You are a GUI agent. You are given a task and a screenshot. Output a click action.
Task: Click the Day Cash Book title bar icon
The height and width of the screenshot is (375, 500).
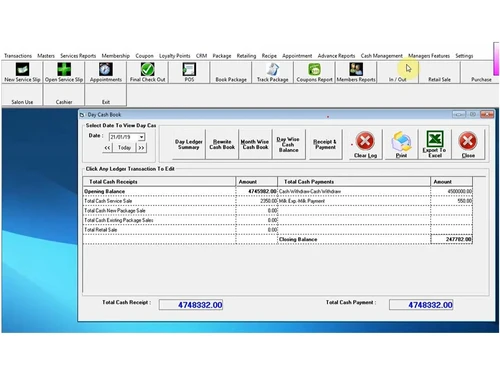pyautogui.click(x=82, y=115)
